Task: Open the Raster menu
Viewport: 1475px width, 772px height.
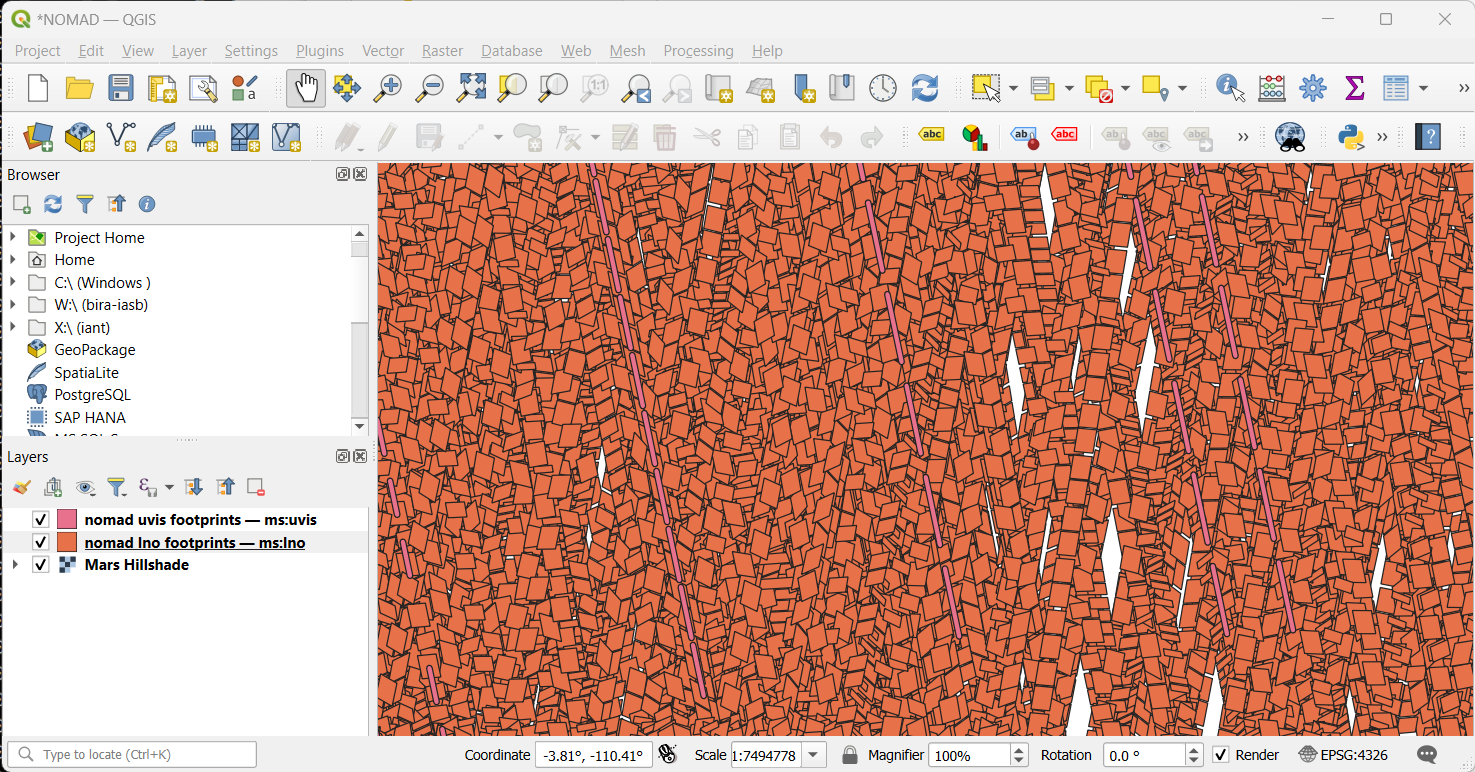Action: coord(442,51)
